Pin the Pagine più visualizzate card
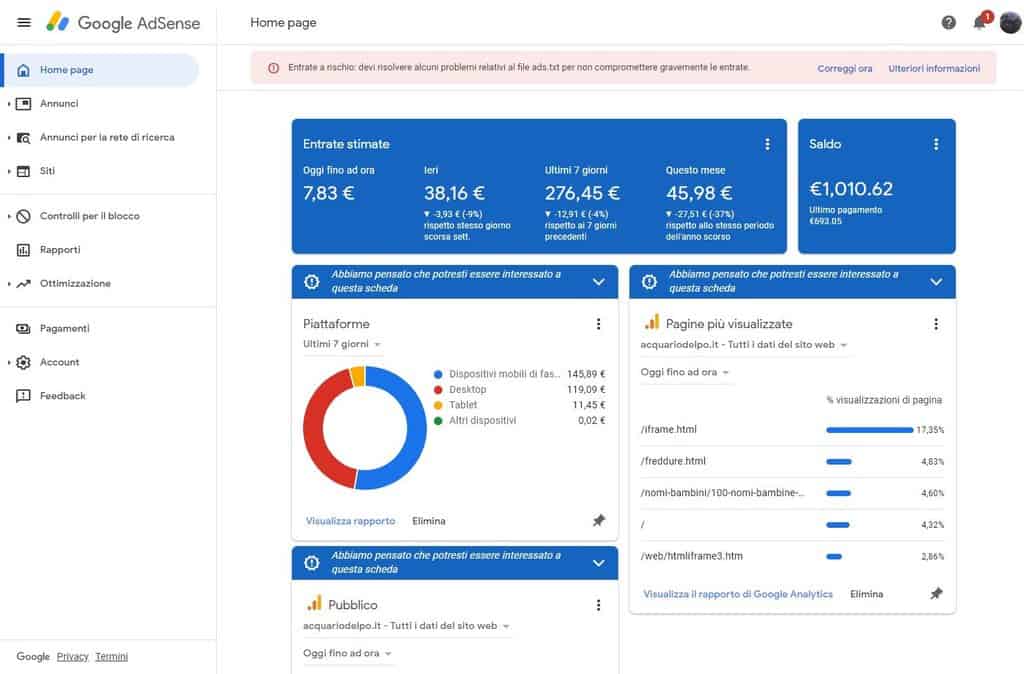The height and width of the screenshot is (674, 1024). (936, 594)
